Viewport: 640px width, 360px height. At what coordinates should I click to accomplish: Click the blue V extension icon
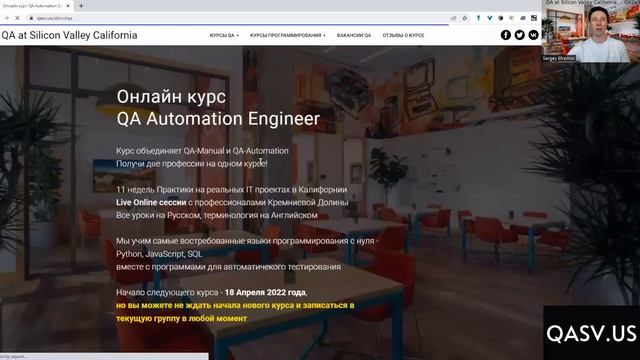point(489,18)
